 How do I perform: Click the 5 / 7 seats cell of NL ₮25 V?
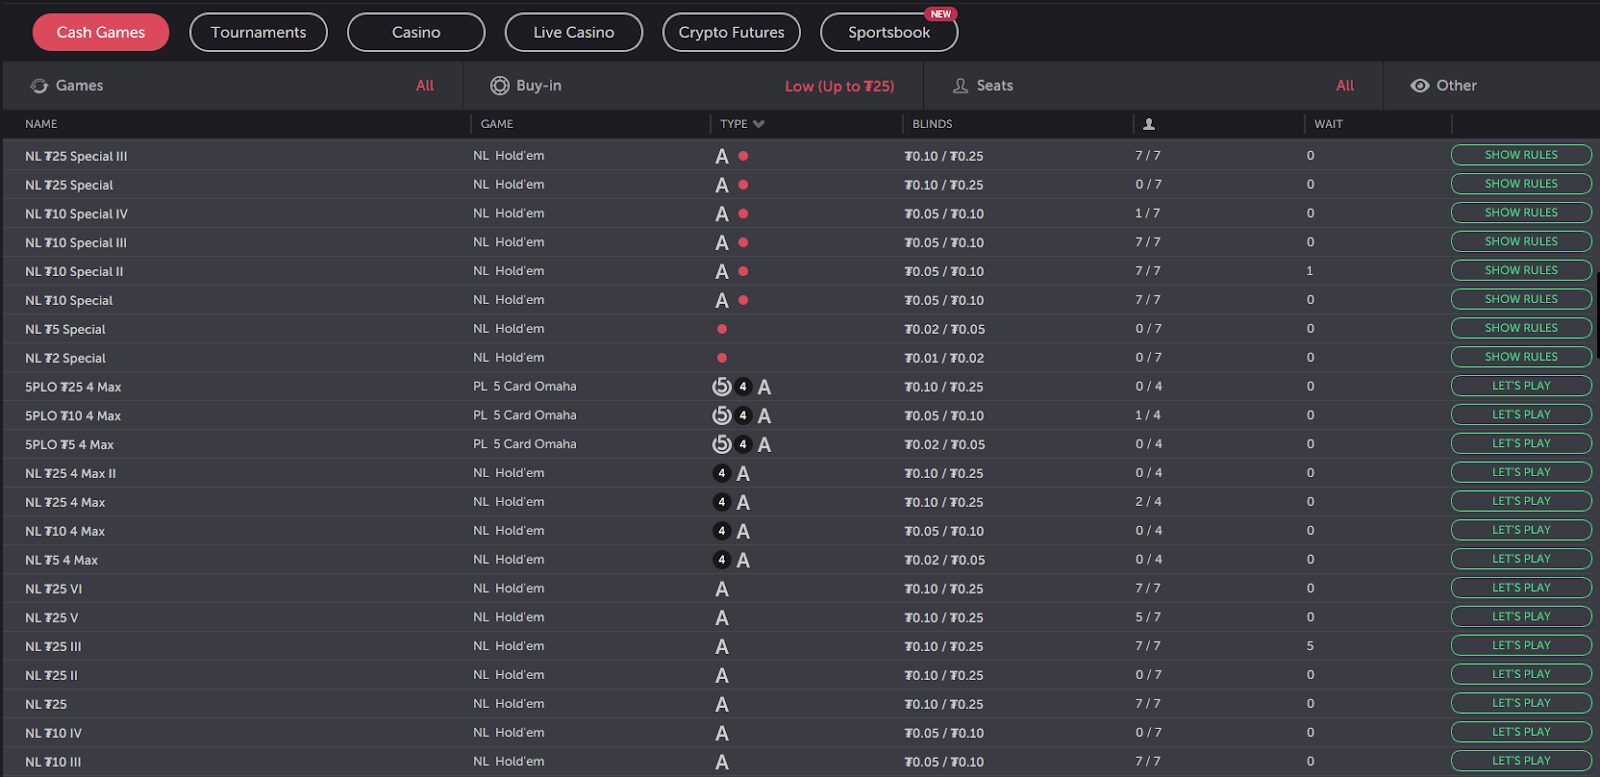1148,617
